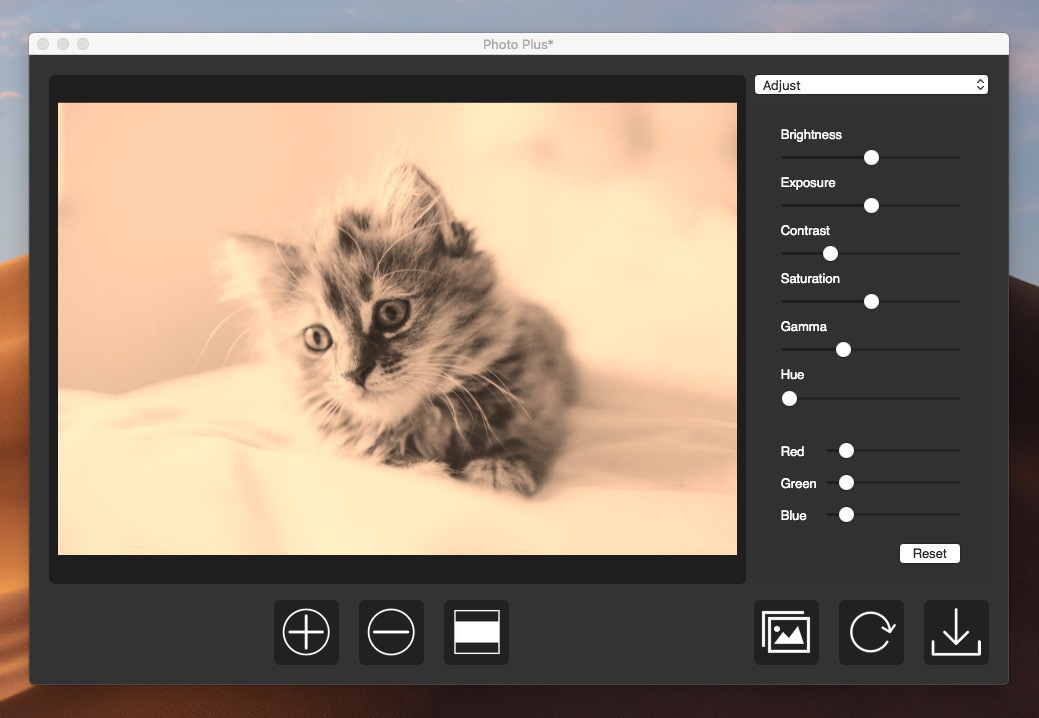
Task: Click the Gamma slider handle
Action: [843, 349]
